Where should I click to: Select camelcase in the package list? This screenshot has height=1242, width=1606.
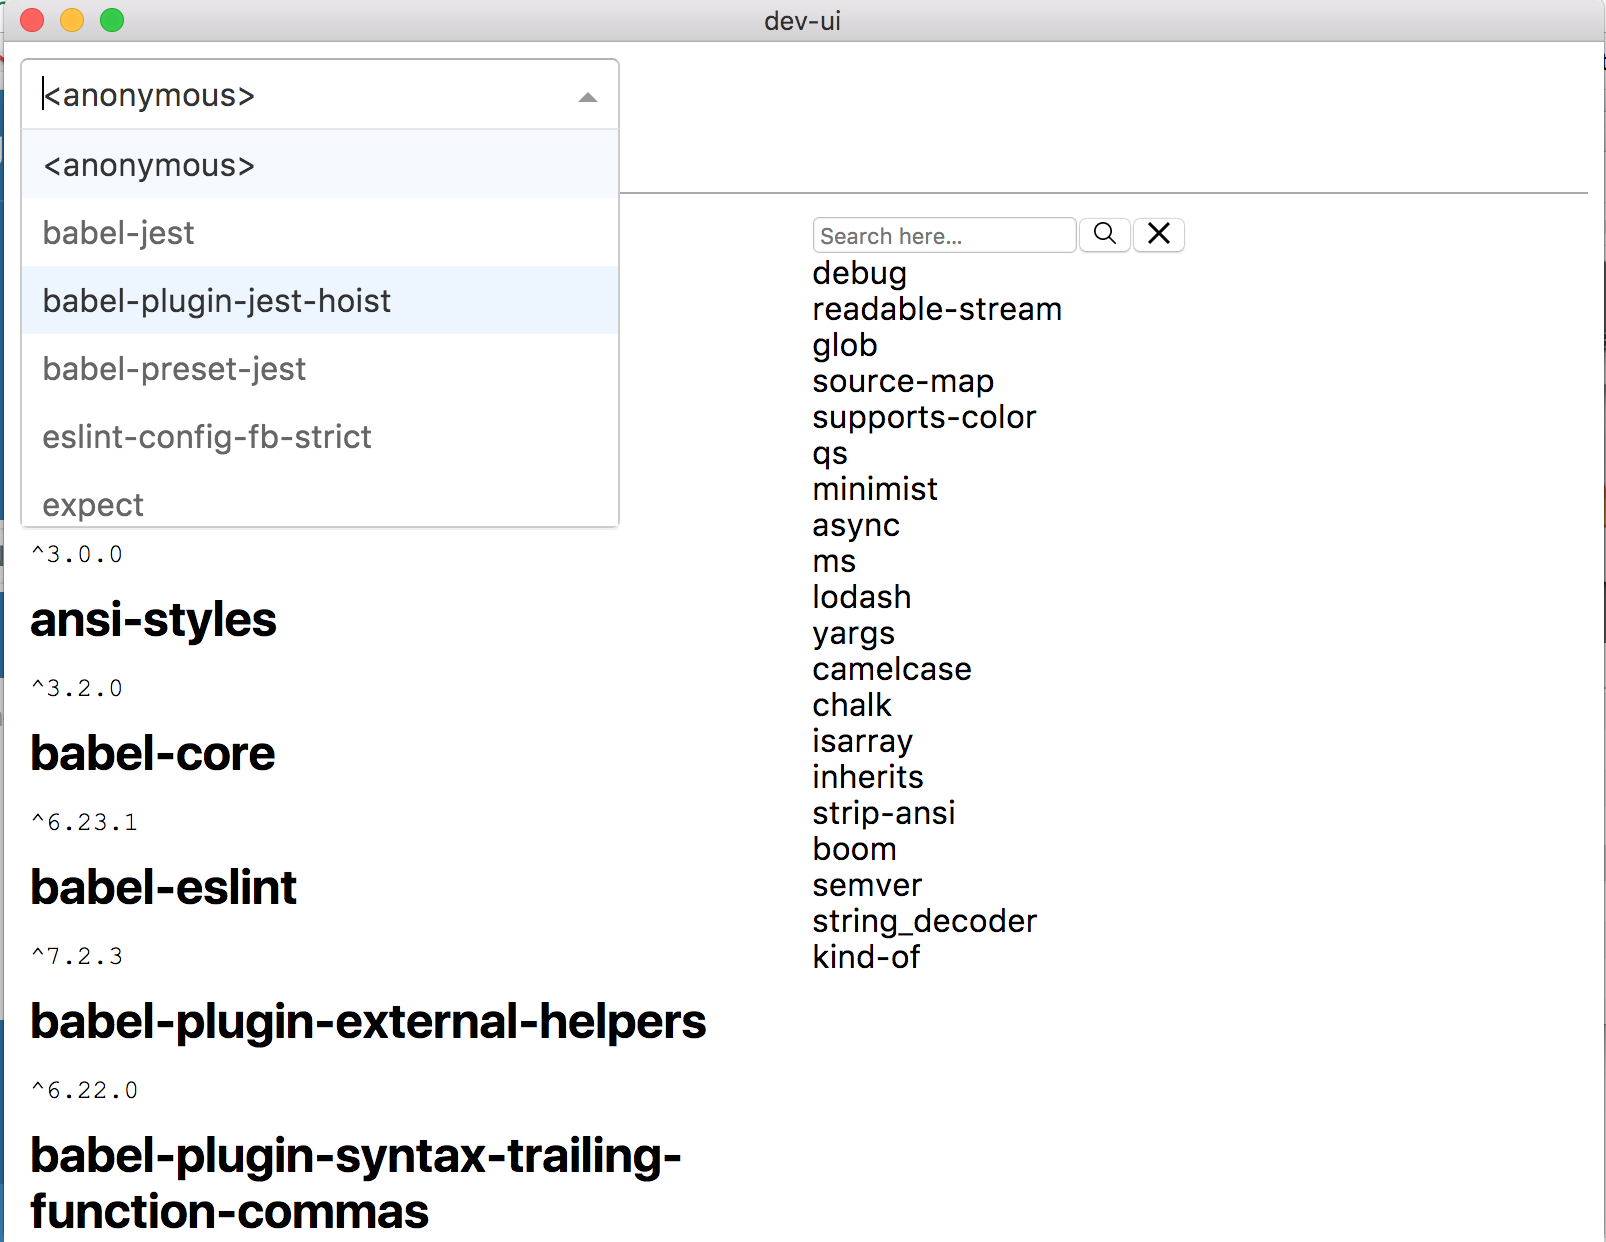892,669
